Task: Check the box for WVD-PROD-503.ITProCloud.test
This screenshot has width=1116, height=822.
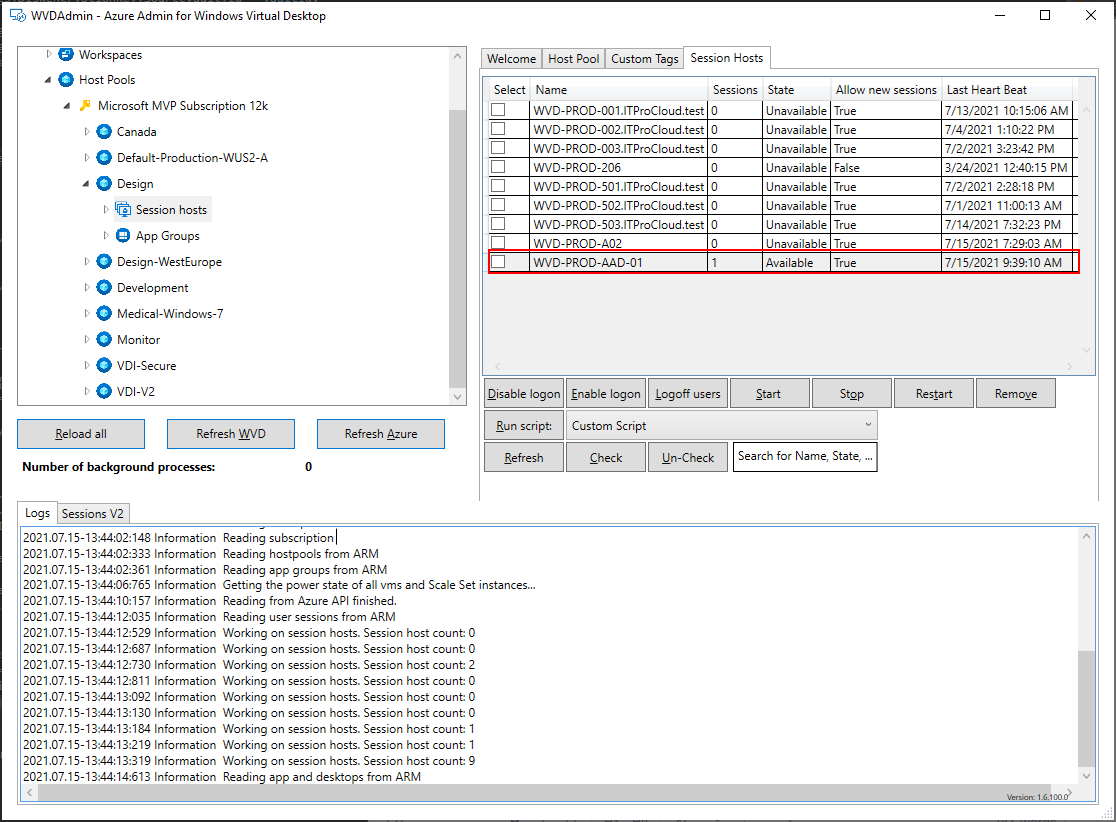Action: click(x=498, y=223)
